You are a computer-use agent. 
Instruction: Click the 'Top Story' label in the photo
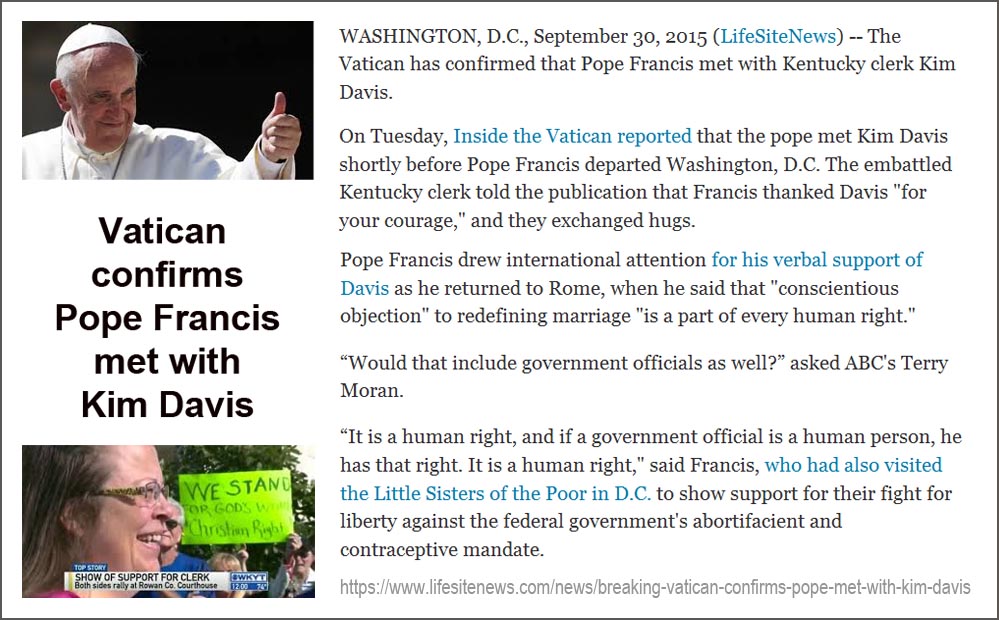(x=90, y=567)
